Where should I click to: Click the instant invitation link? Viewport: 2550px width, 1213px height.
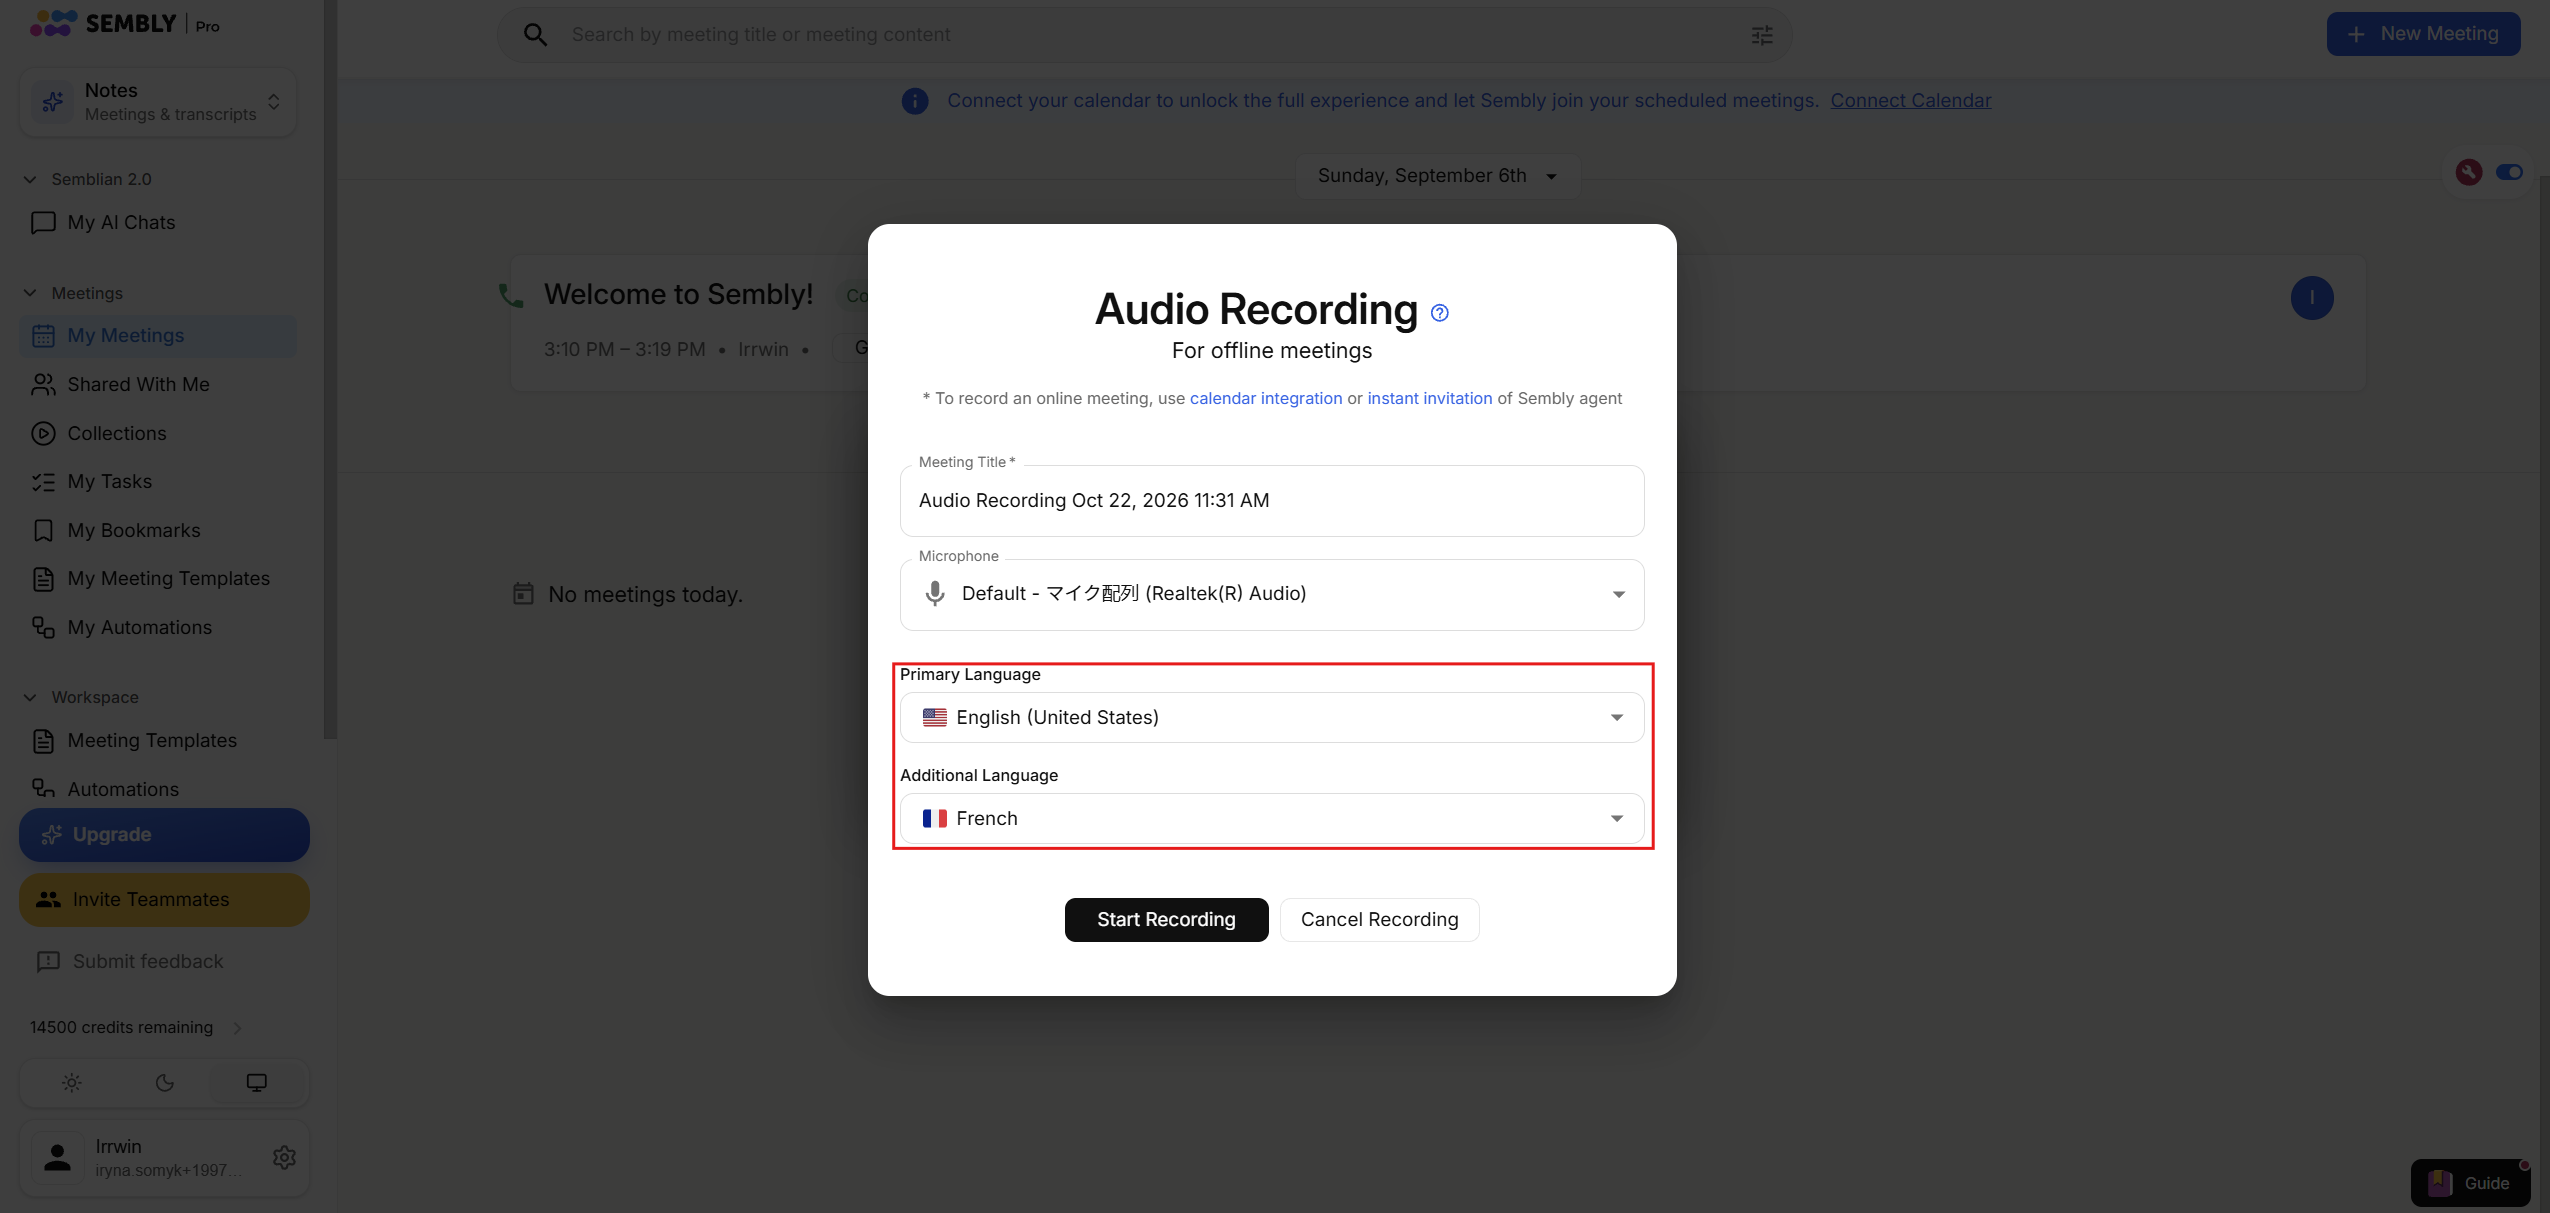click(1429, 398)
